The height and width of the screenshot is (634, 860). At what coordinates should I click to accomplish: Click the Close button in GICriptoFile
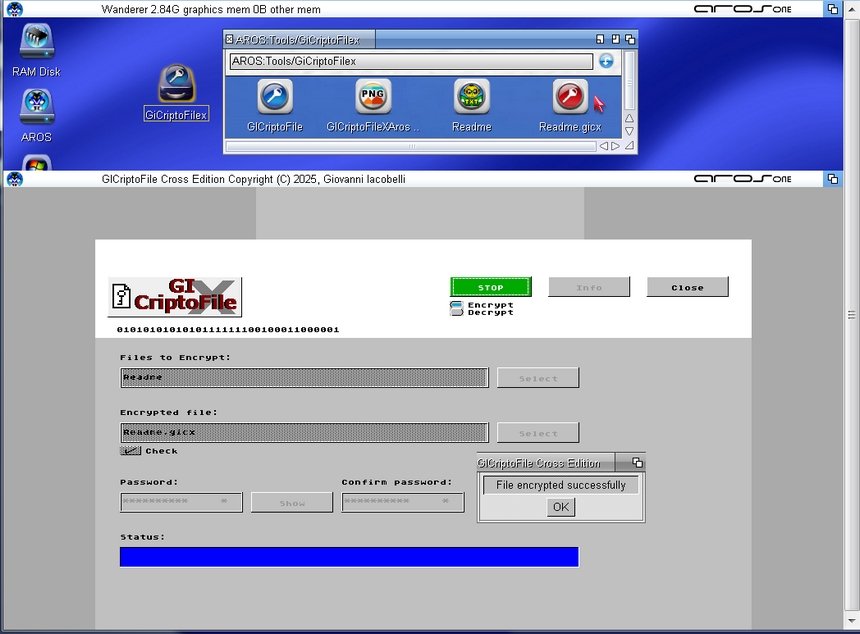pyautogui.click(x=688, y=287)
